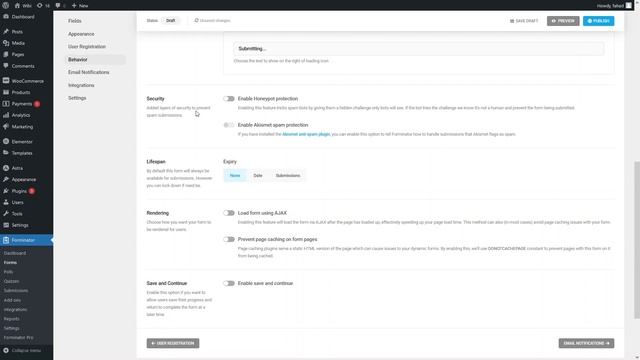Select the Date expiry option
The image size is (640, 360).
(258, 176)
